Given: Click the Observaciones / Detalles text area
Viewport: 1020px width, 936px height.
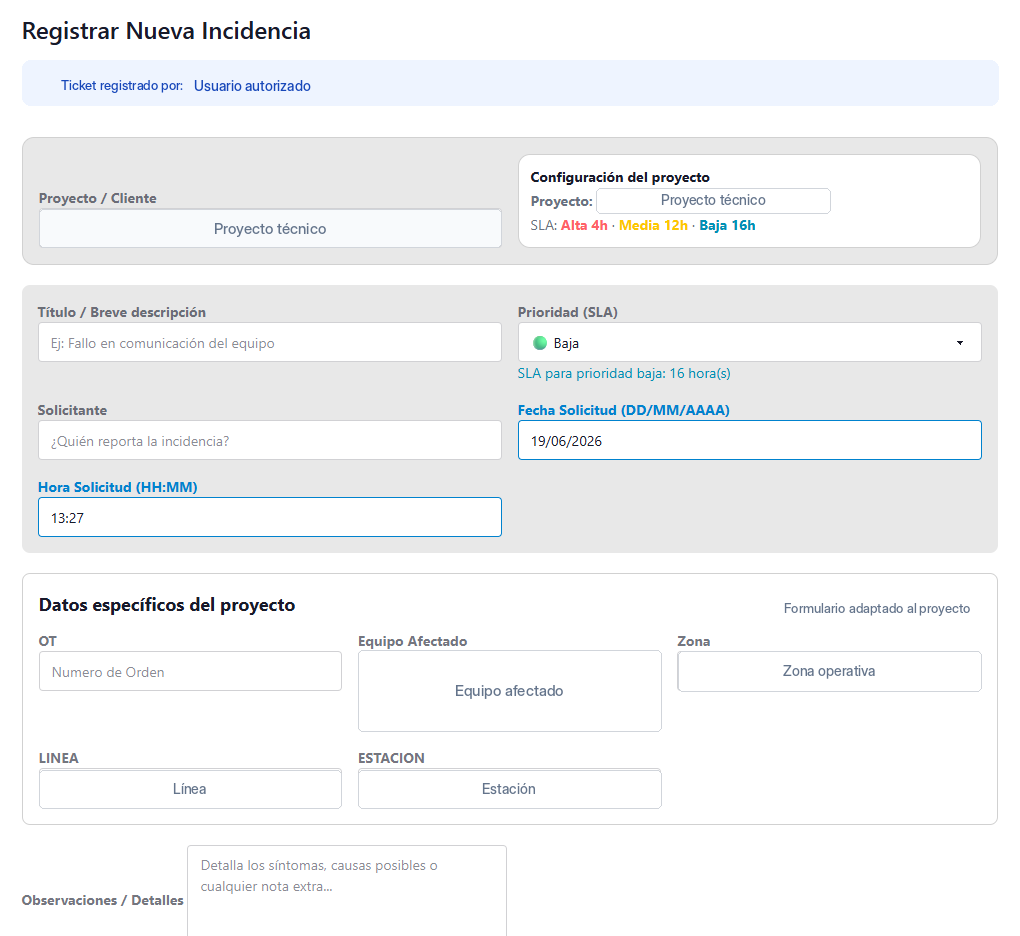Looking at the screenshot, I should coord(347,891).
